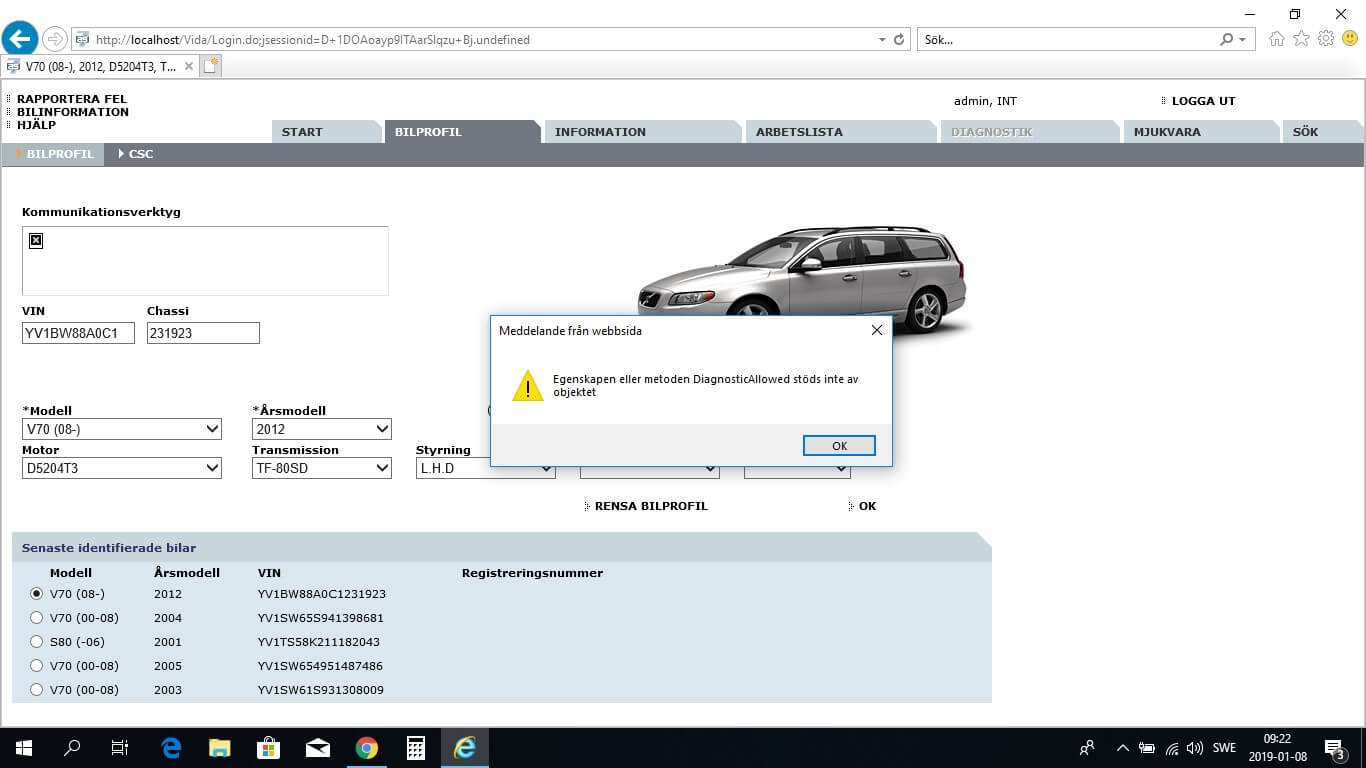1366x768 pixels.
Task: Click the browser forward arrow button
Action: 55,39
